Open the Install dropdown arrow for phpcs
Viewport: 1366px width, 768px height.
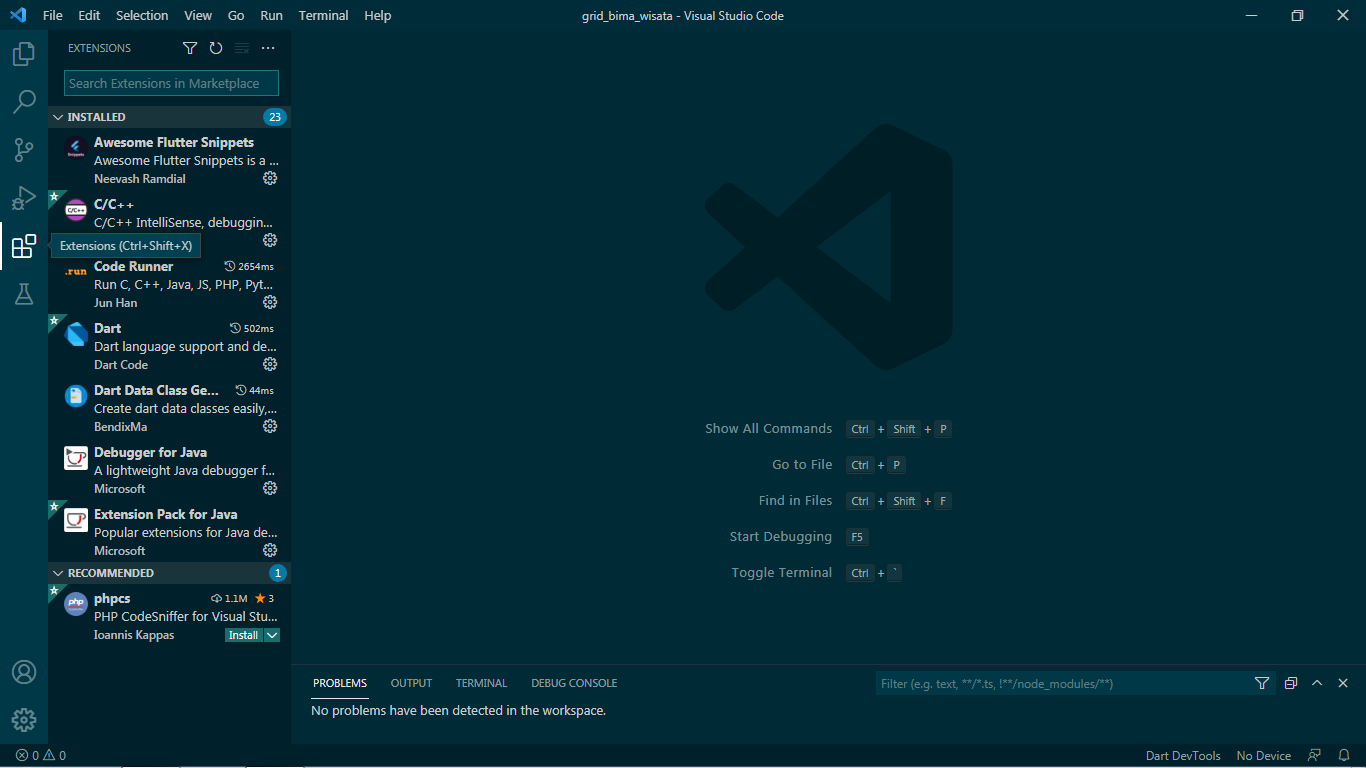coord(272,635)
